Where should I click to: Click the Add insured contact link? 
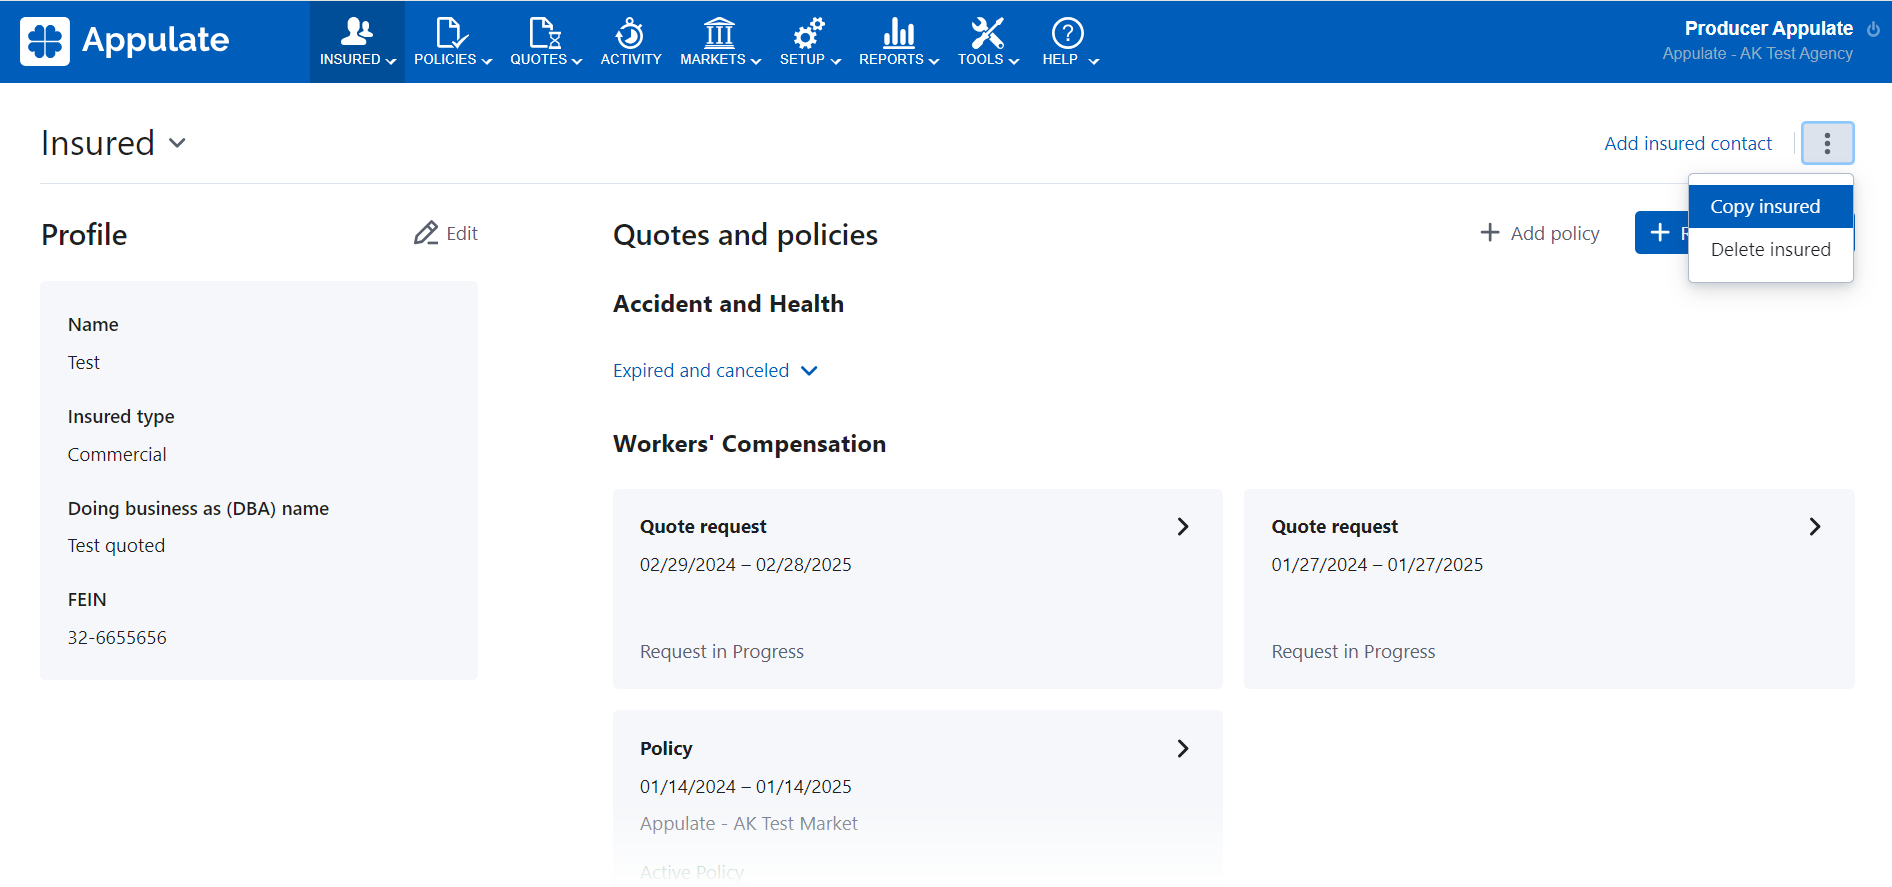point(1687,144)
